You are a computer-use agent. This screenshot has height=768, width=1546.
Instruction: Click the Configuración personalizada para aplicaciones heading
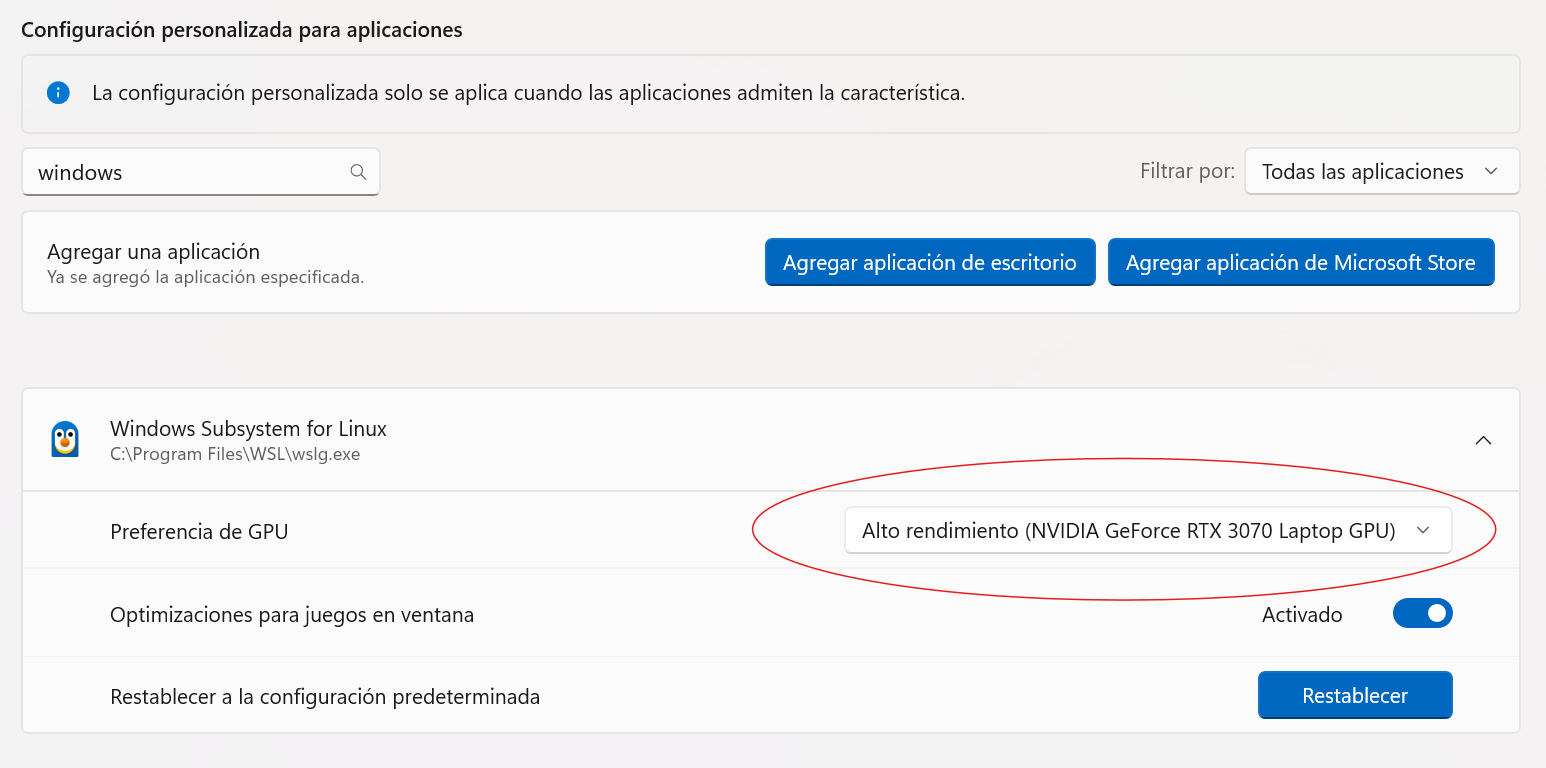(242, 30)
